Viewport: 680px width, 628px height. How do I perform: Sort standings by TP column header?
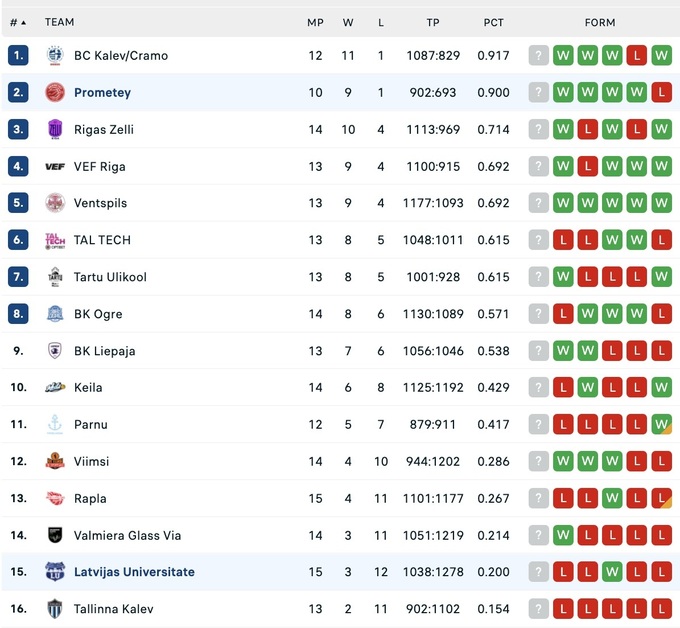pyautogui.click(x=433, y=22)
